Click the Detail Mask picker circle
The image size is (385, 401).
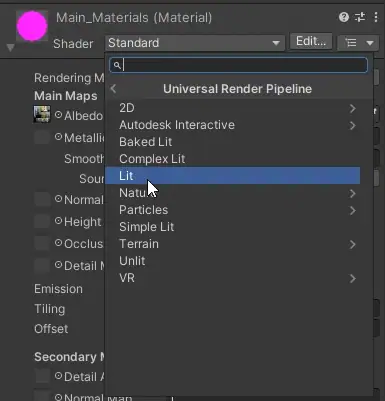(x=58, y=265)
